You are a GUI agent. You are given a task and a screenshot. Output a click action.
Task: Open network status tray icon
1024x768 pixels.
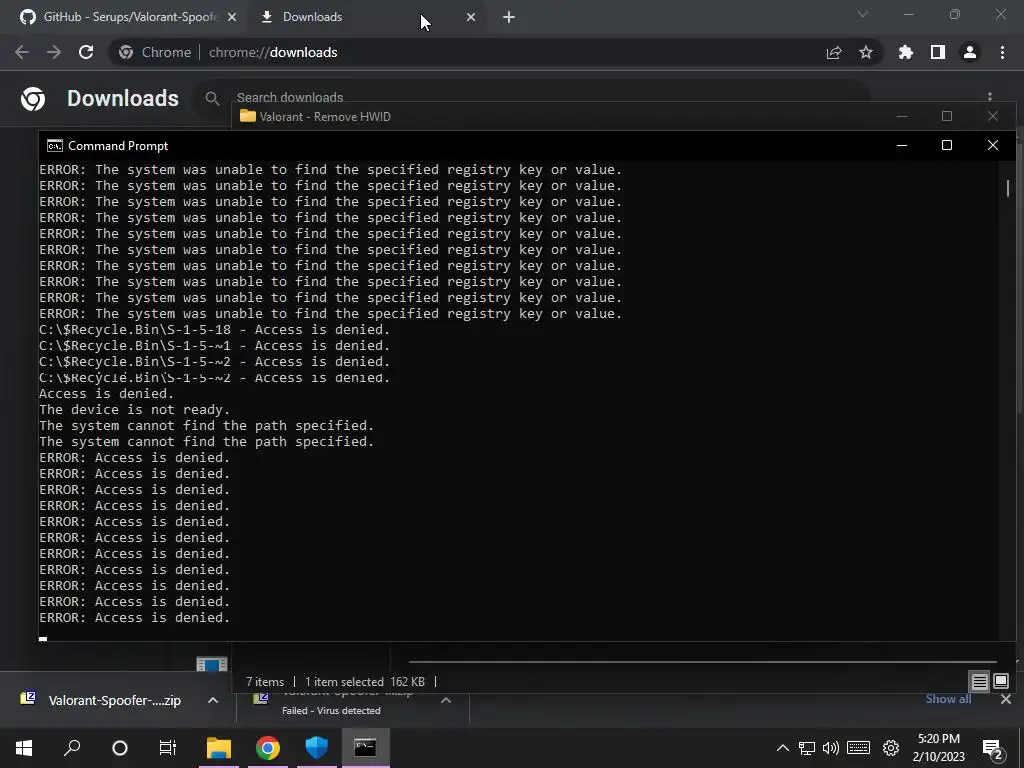pos(807,748)
